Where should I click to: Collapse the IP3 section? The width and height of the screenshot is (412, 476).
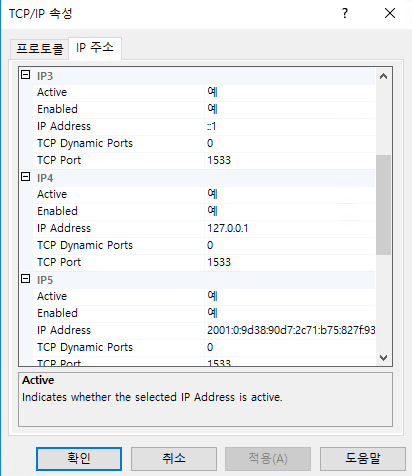(x=26, y=74)
